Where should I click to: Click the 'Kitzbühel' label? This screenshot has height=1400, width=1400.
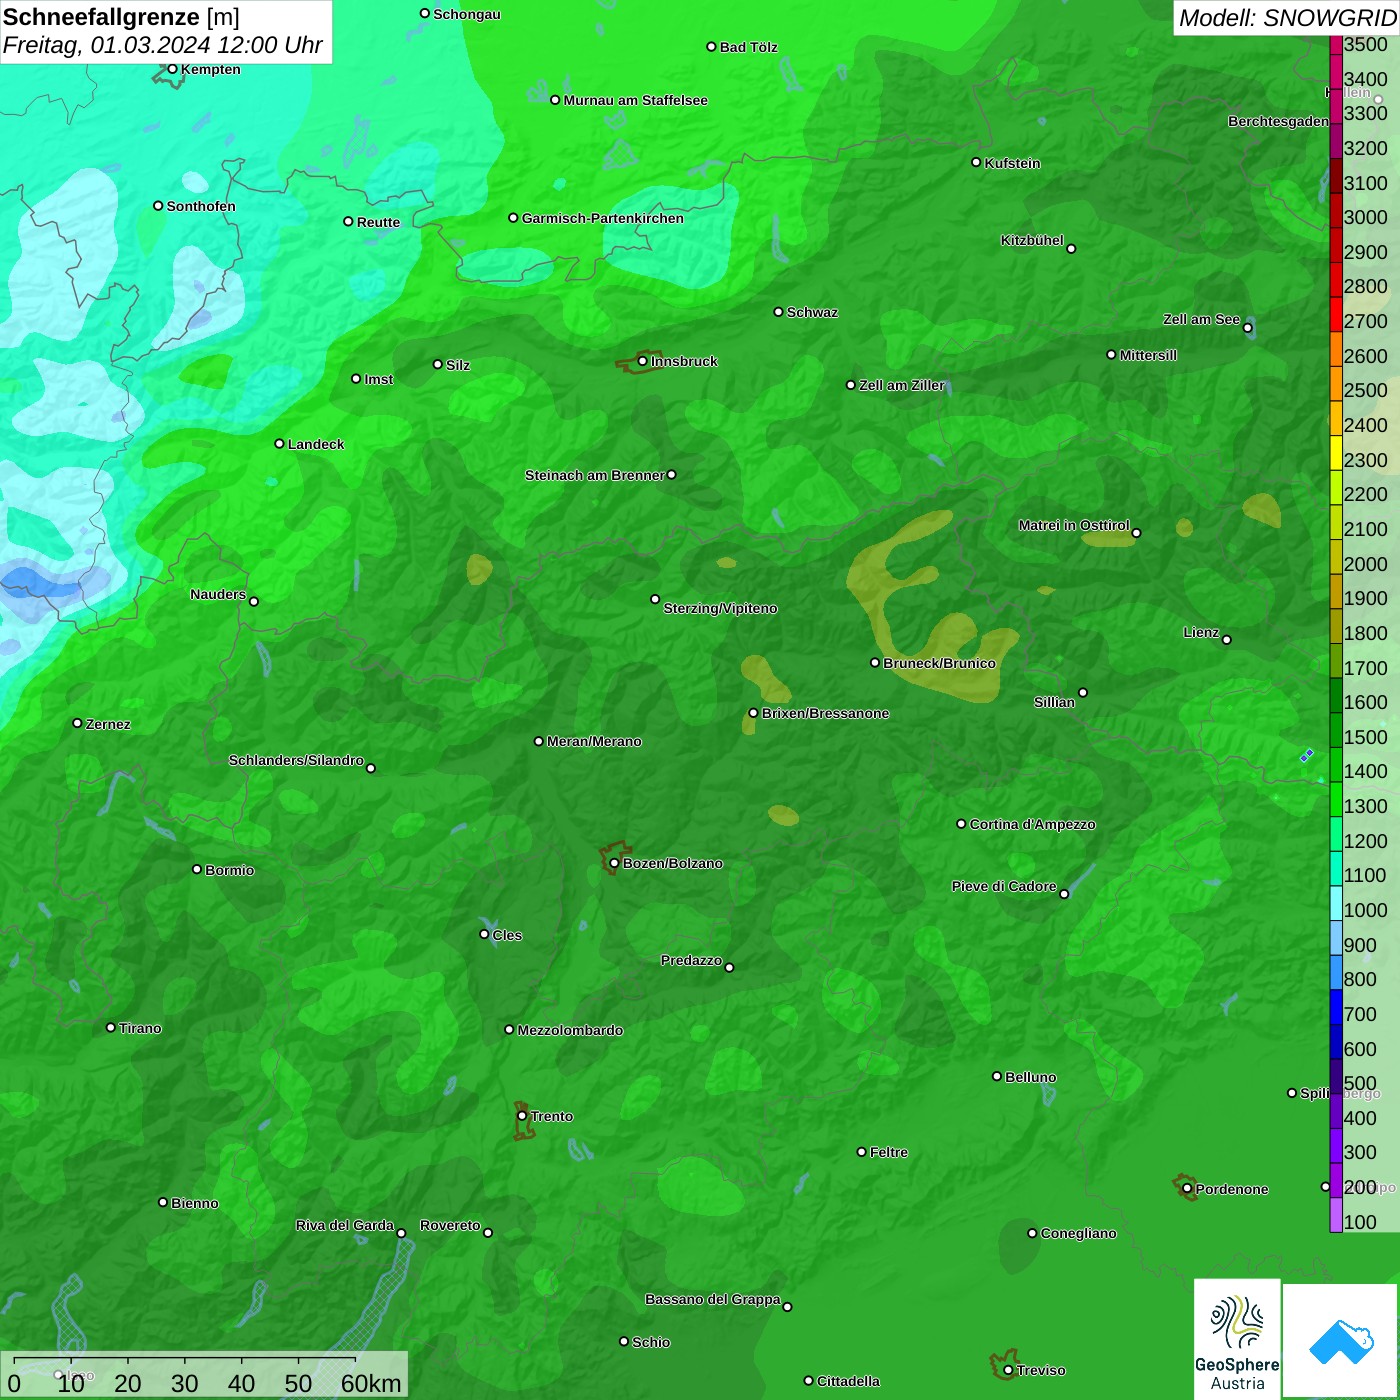tap(1032, 240)
